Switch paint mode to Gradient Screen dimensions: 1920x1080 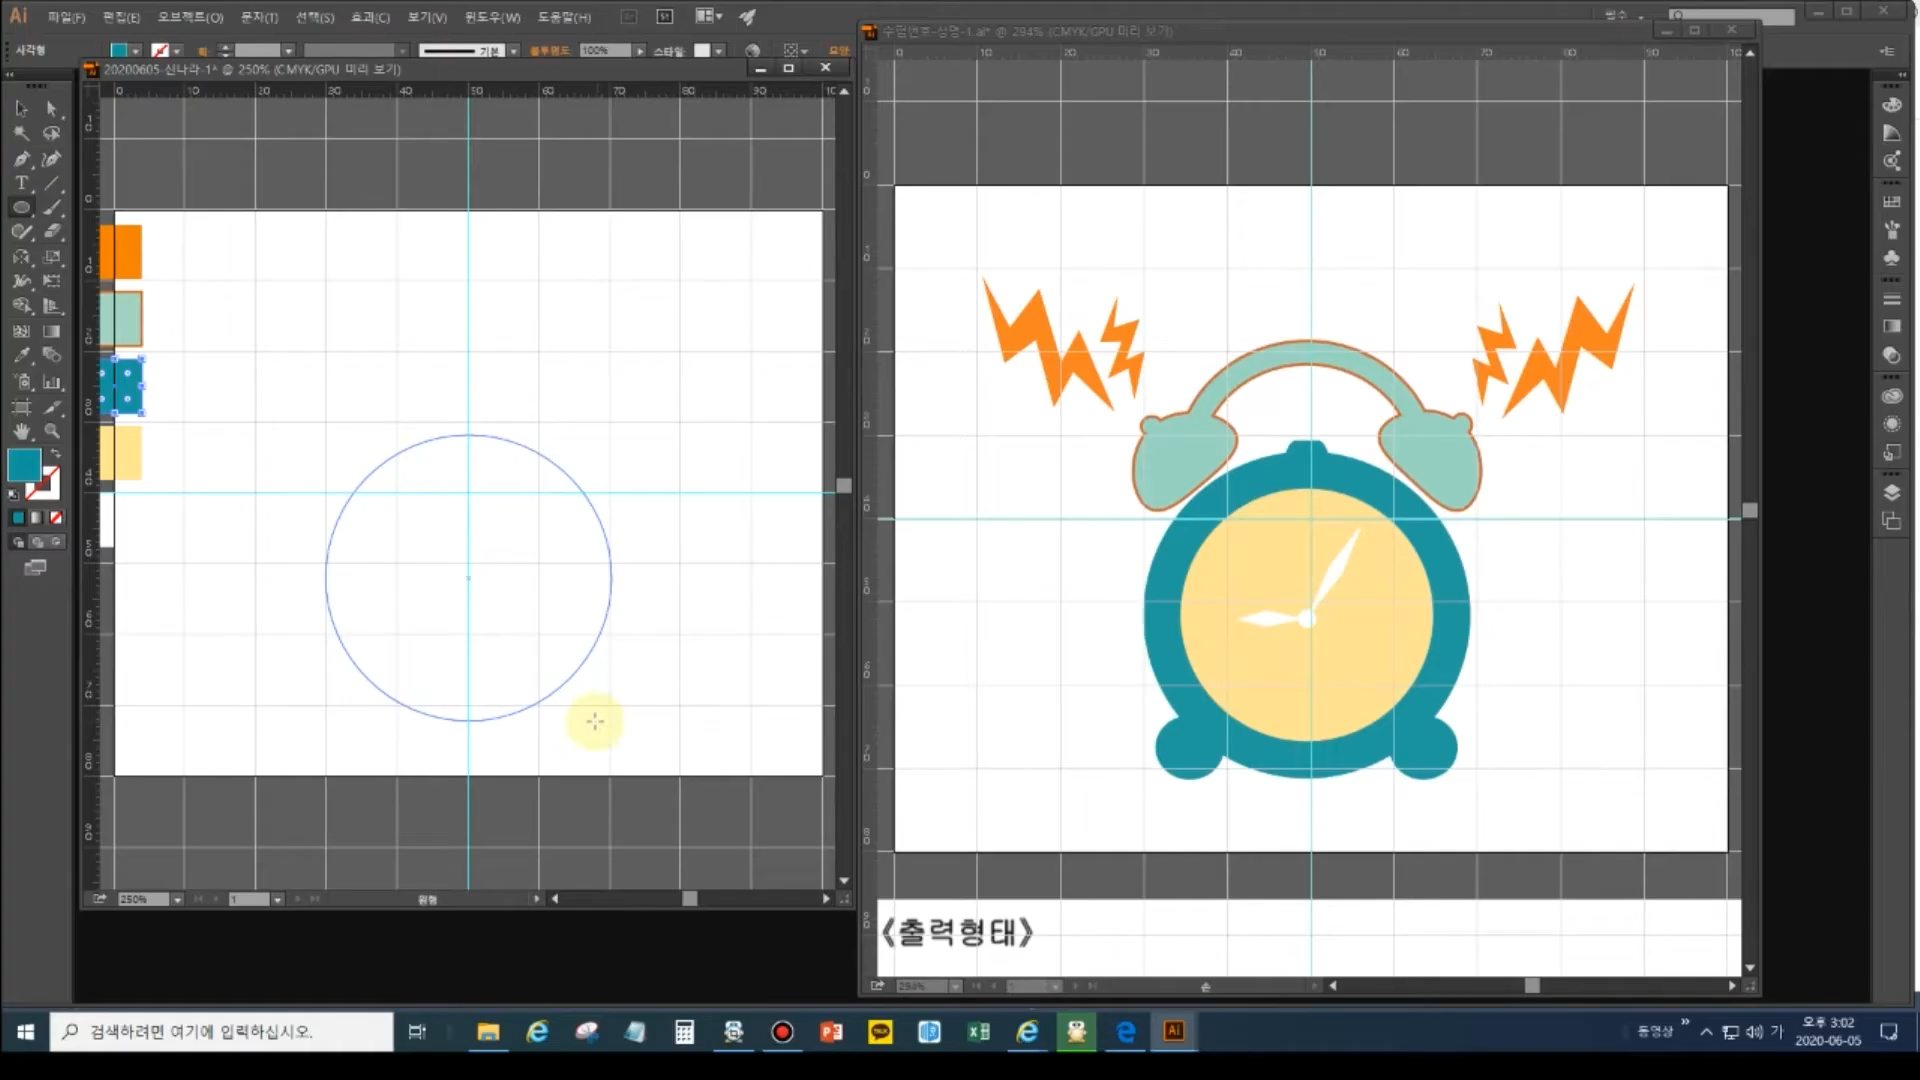click(37, 518)
